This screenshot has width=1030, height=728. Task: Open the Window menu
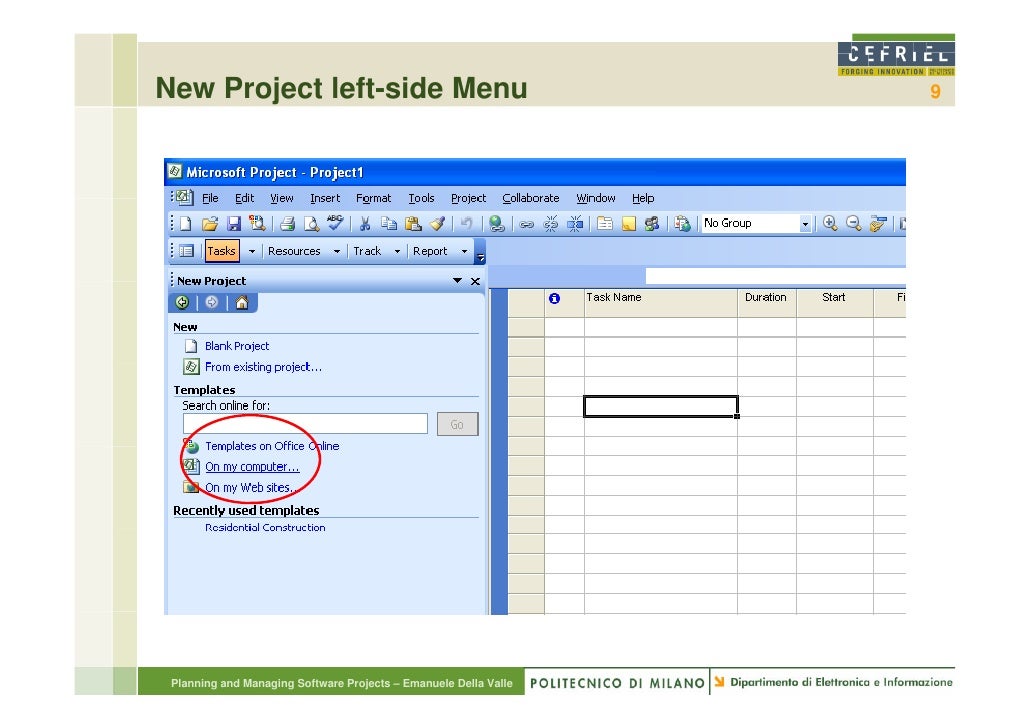[x=596, y=198]
